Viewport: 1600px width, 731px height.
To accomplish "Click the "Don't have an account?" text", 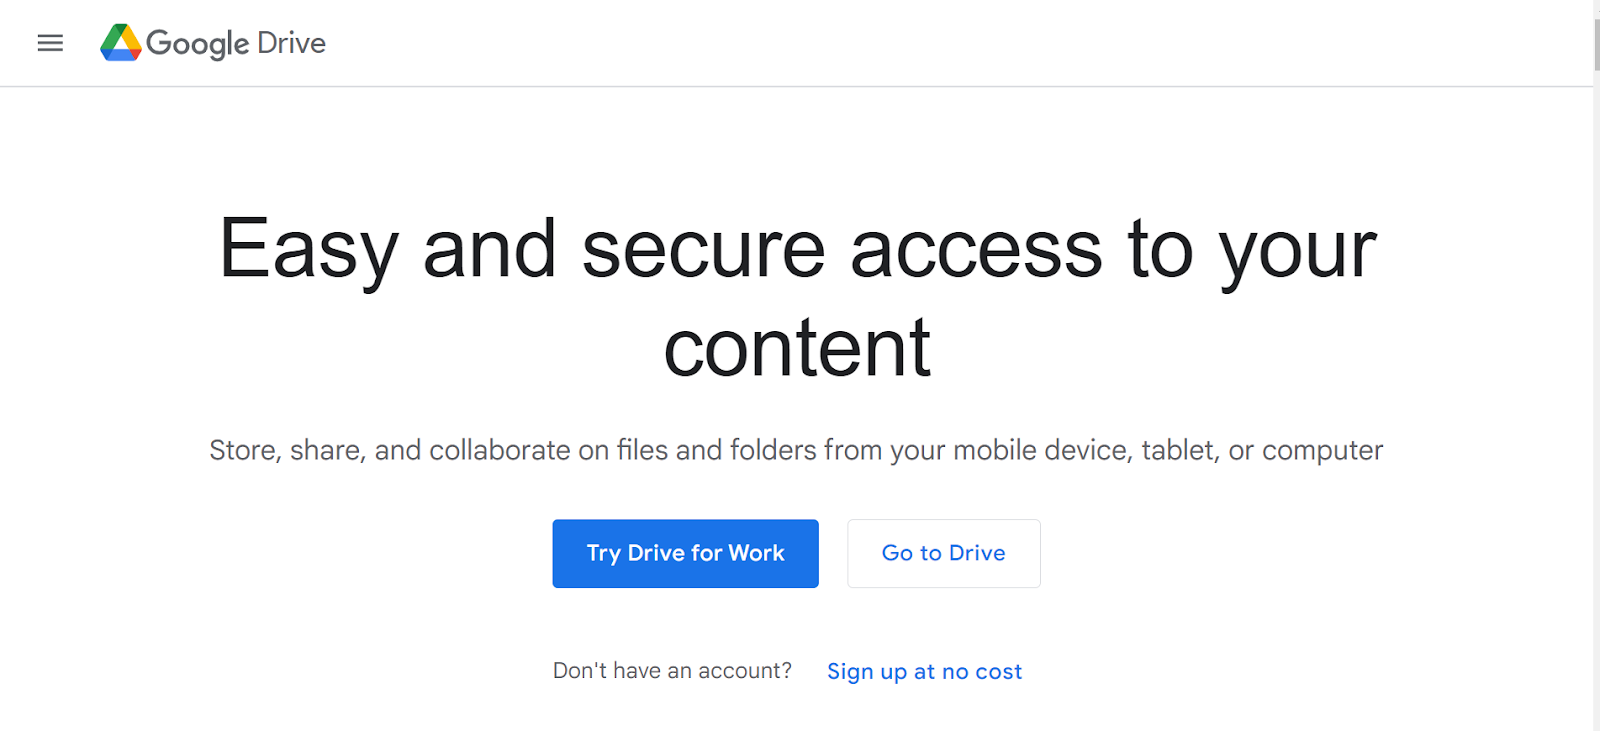I will [x=672, y=671].
